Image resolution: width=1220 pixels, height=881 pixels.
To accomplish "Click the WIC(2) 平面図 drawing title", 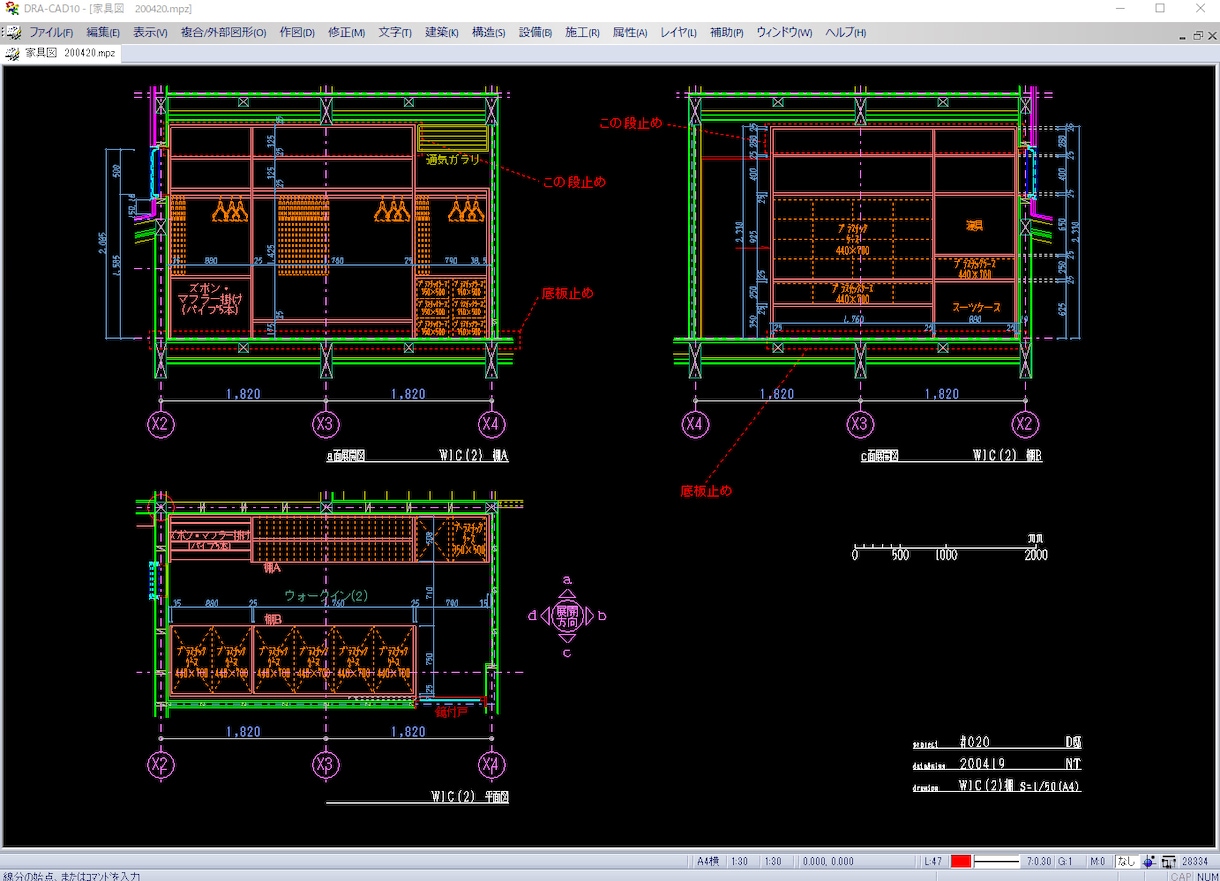I will (470, 798).
